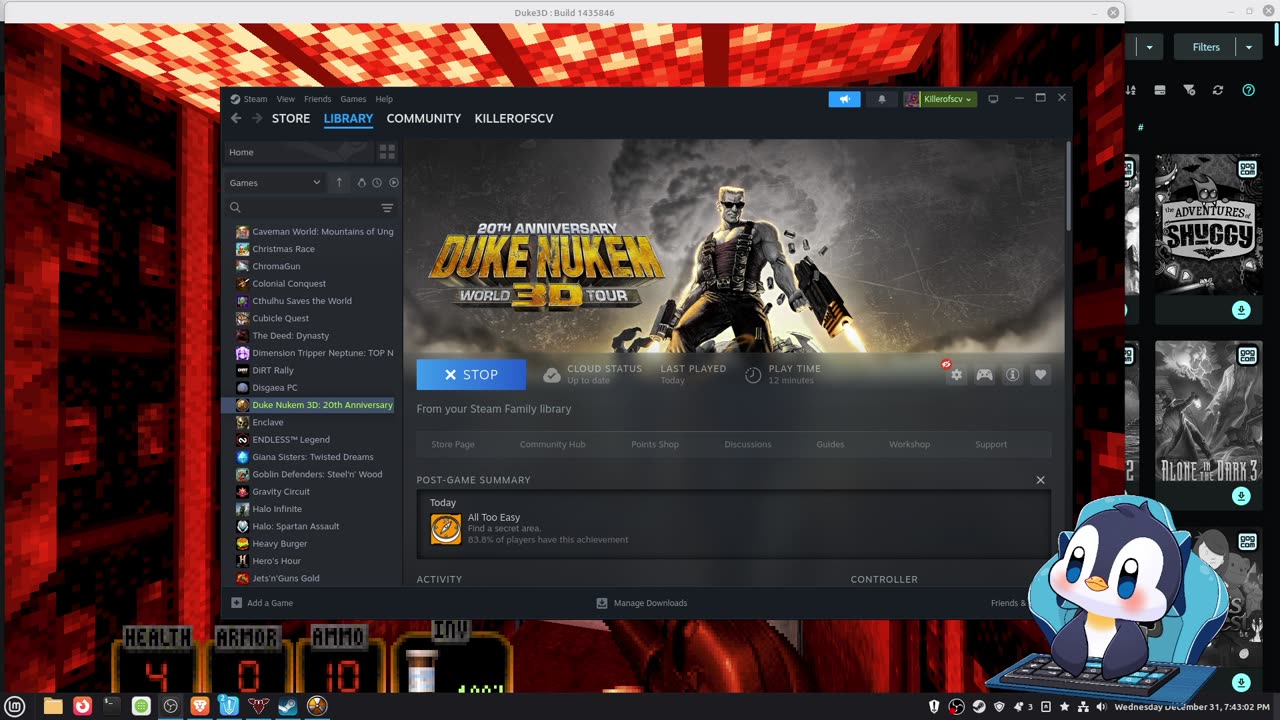
Task: Go back with Steam's back arrow
Action: click(236, 118)
